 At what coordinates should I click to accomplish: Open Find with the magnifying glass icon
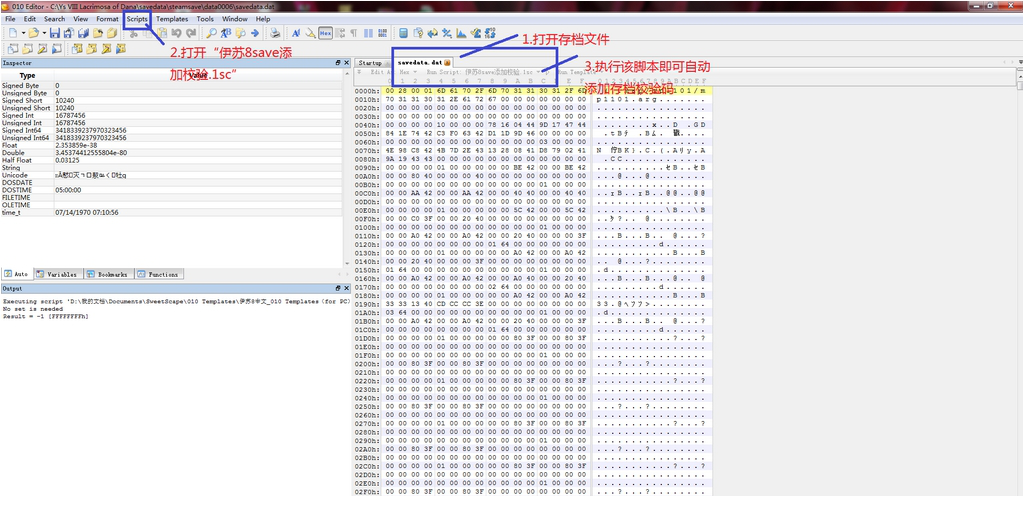[x=212, y=33]
